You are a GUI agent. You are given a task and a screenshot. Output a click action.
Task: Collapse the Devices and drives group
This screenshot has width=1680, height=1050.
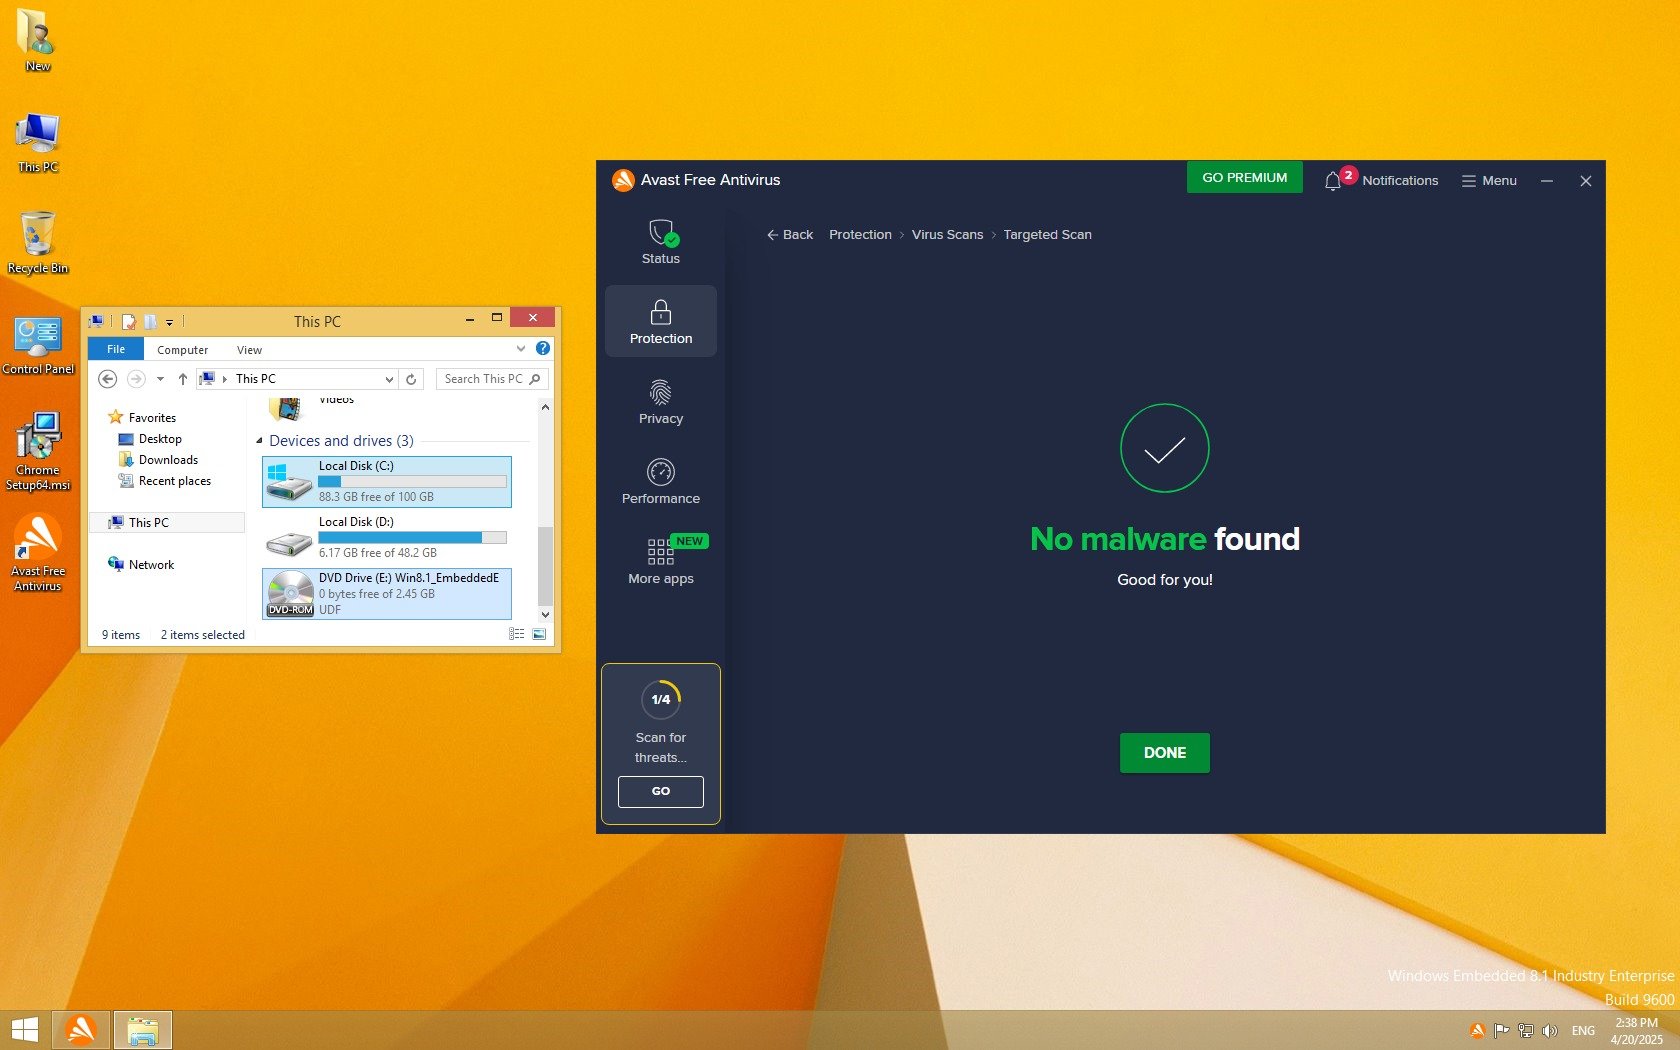(259, 441)
